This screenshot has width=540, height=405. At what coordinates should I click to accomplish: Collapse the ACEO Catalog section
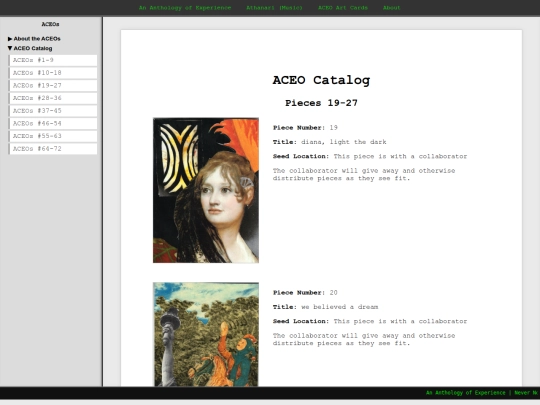(x=30, y=48)
